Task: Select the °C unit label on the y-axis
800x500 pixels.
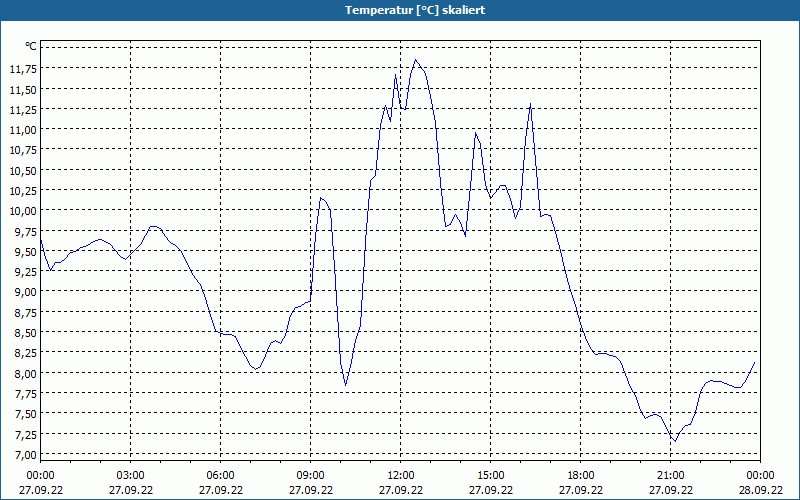Action: click(x=31, y=46)
